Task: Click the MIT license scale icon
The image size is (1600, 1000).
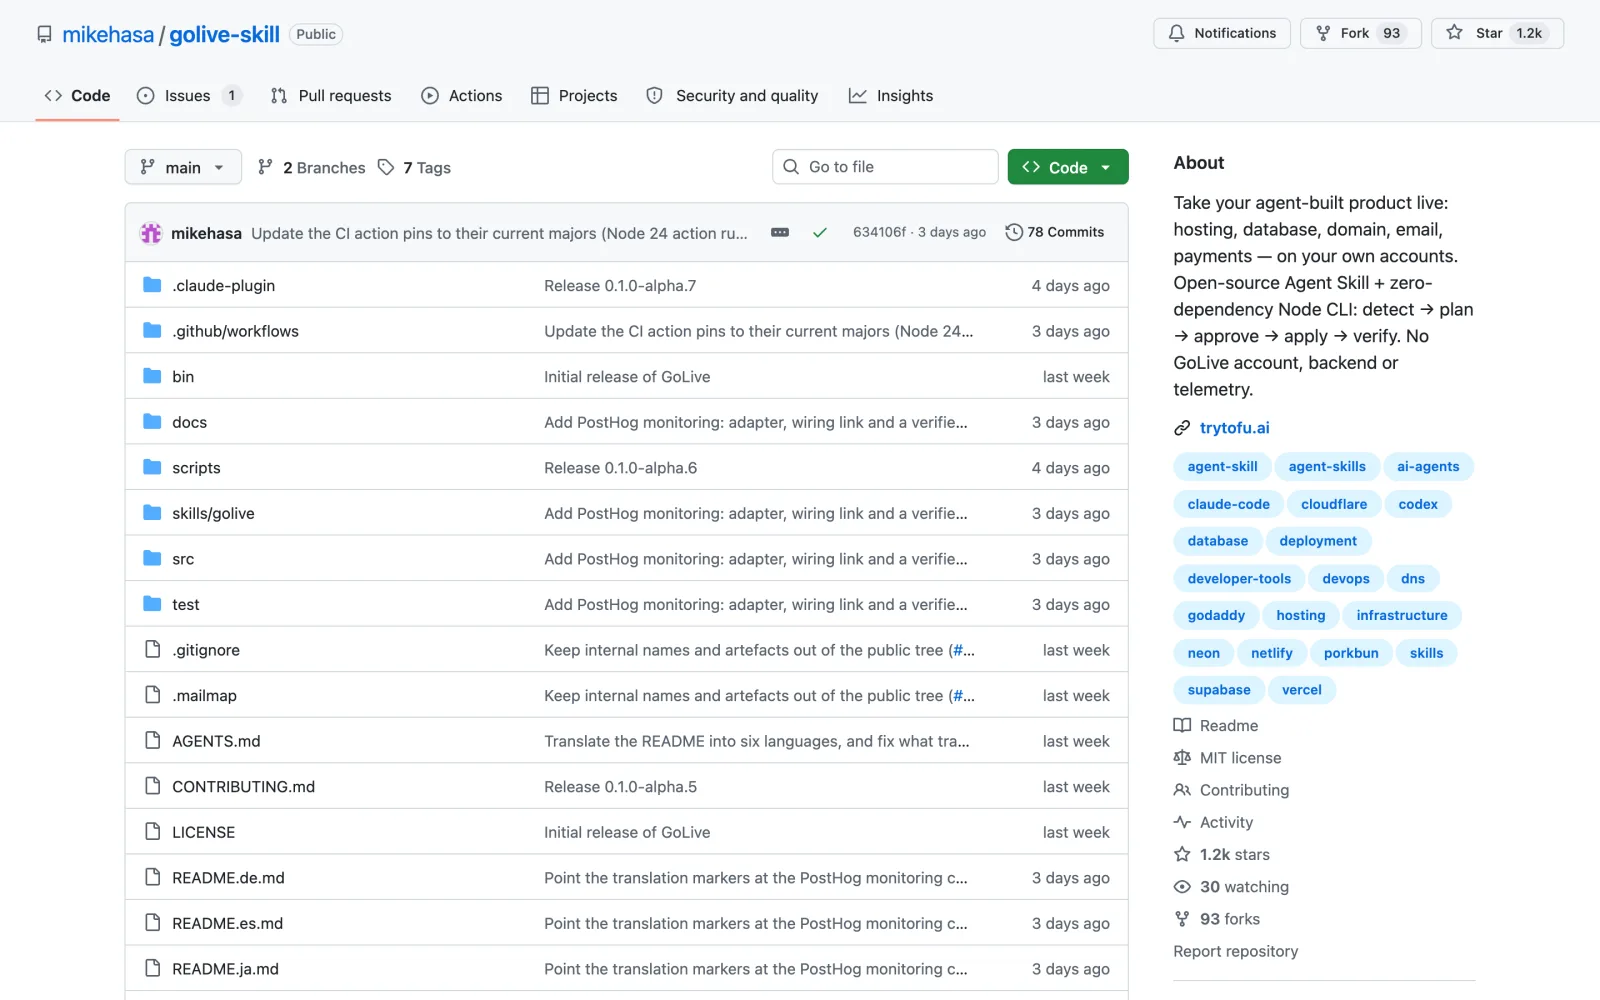Action: click(1182, 758)
